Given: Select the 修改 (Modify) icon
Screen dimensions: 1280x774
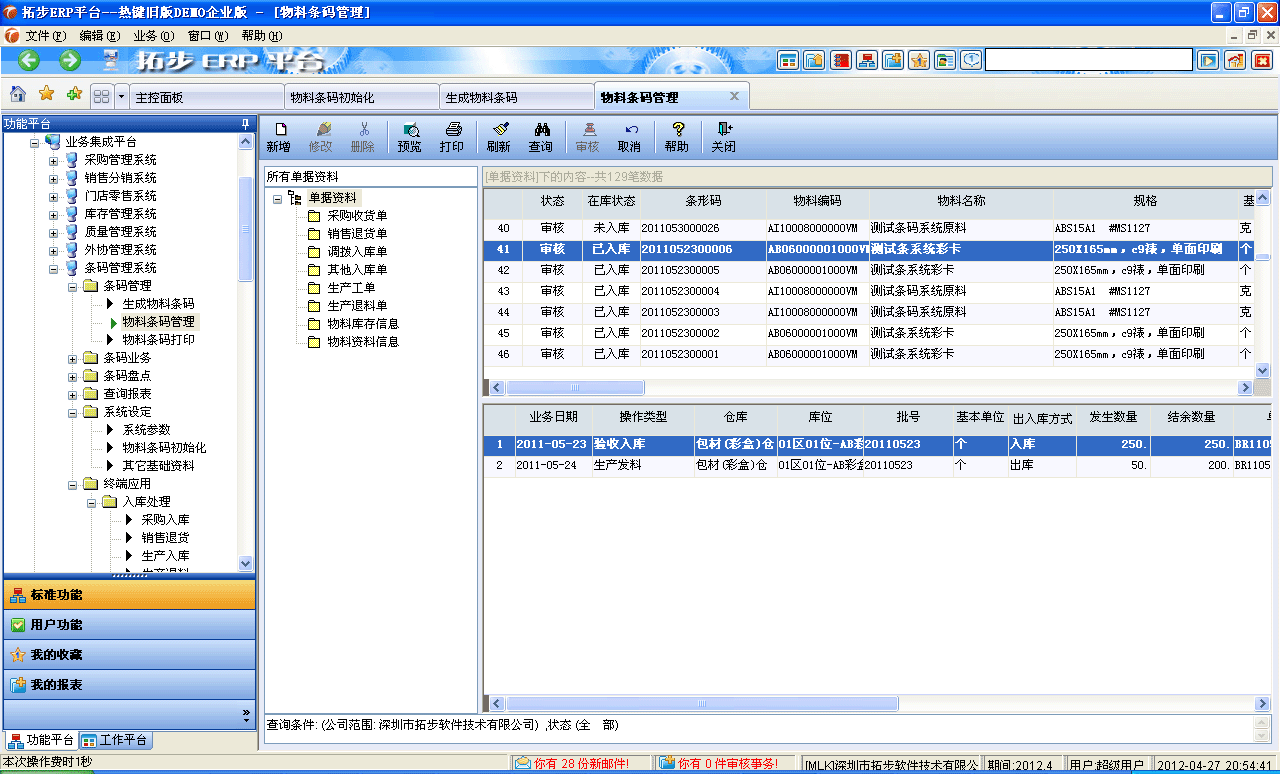Looking at the screenshot, I should click(322, 137).
